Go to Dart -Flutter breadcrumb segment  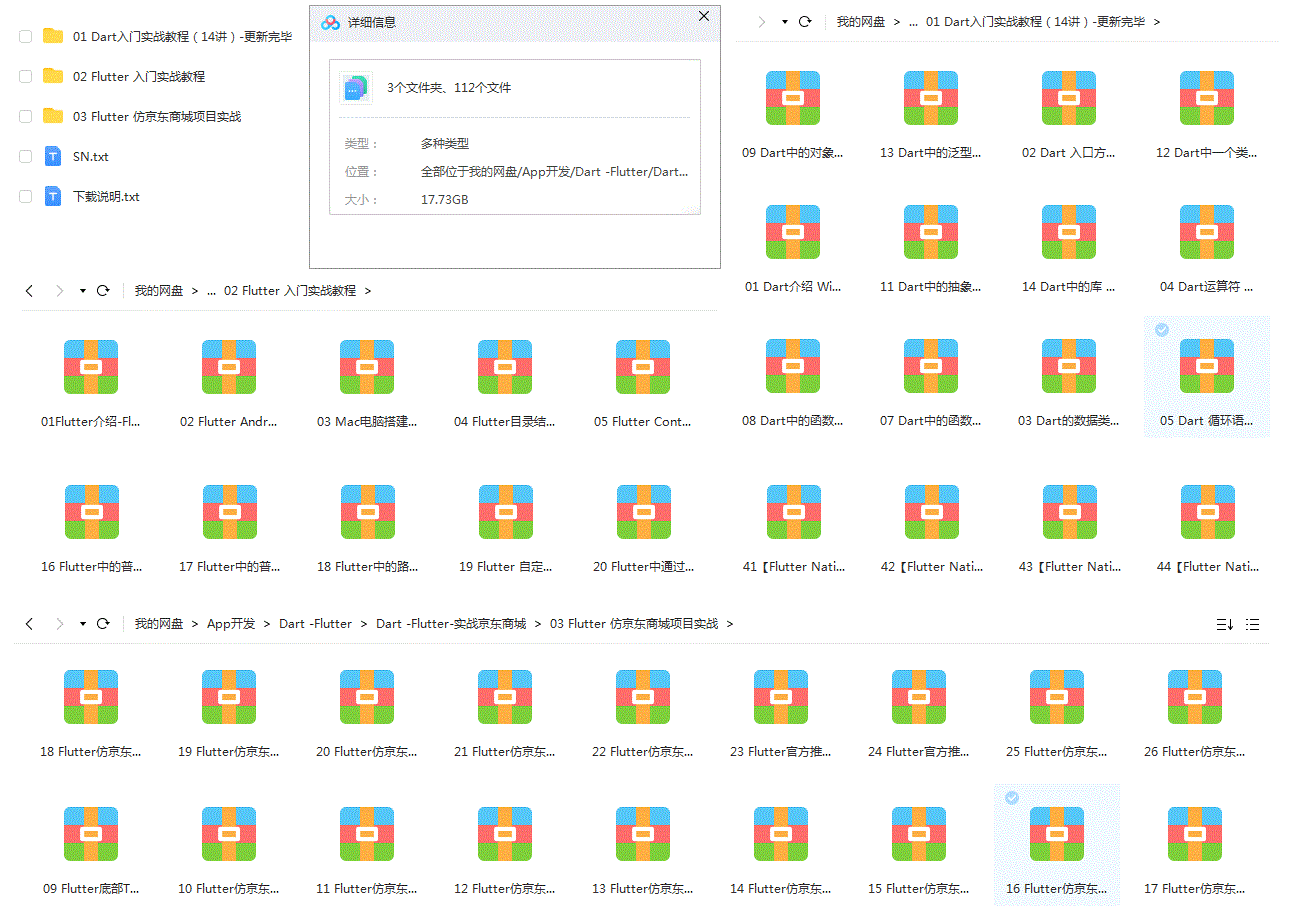point(315,623)
